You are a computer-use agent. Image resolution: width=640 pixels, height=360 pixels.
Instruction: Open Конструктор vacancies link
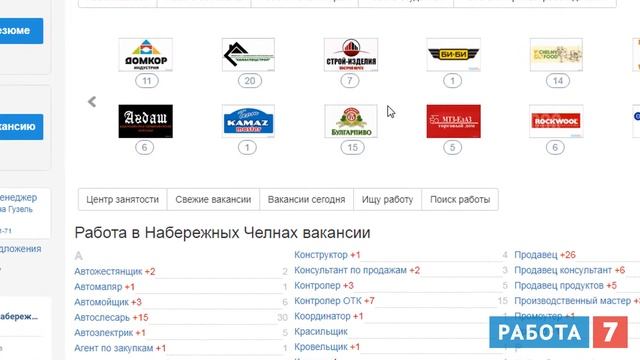321,255
